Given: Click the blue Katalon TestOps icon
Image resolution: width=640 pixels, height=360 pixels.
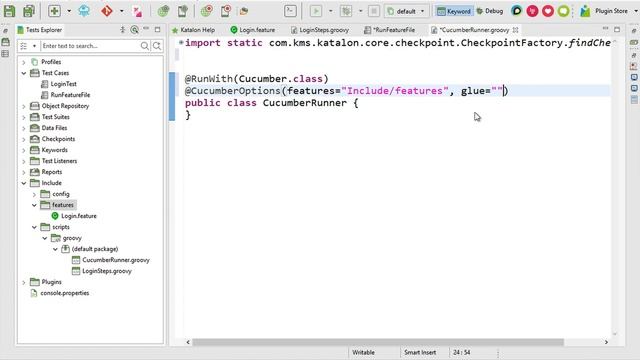Looking at the screenshot, I should (x=84, y=11).
